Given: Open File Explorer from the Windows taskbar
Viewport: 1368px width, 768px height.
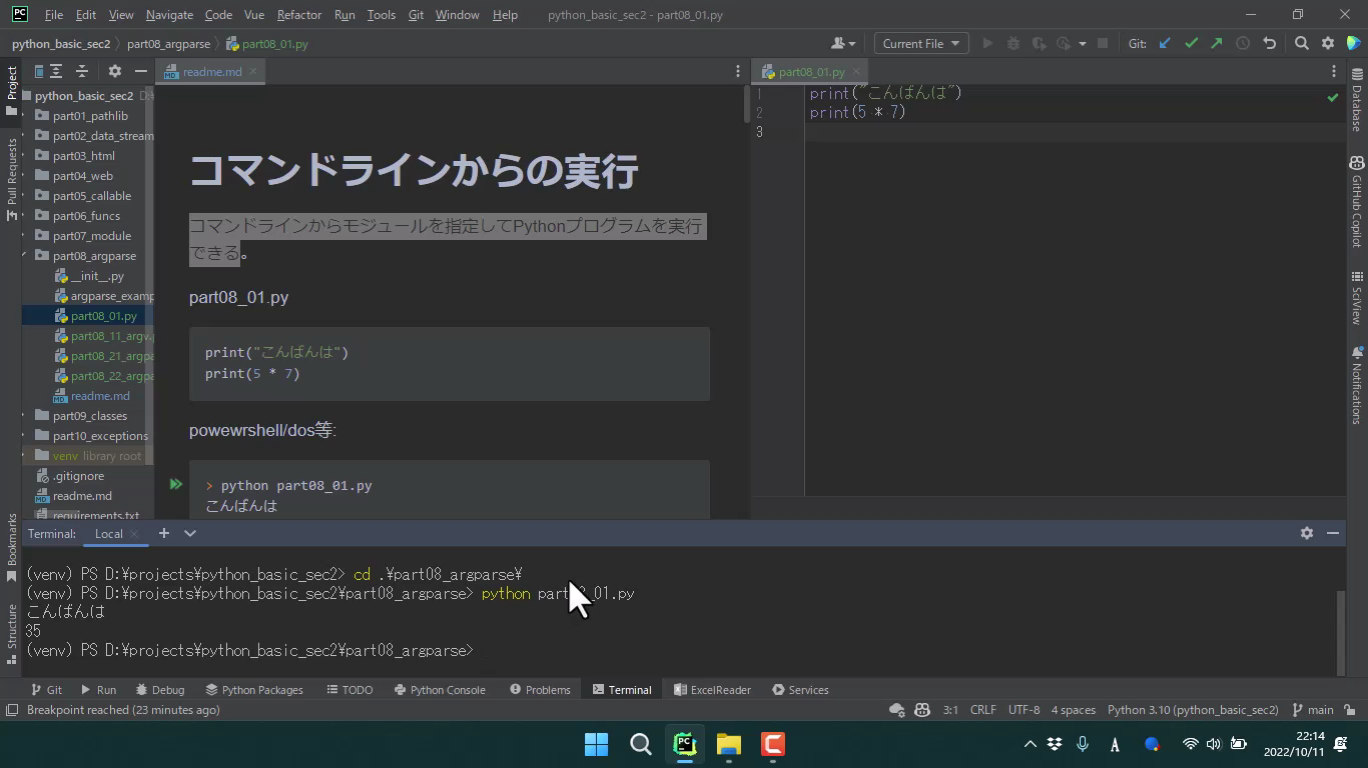Looking at the screenshot, I should (728, 744).
